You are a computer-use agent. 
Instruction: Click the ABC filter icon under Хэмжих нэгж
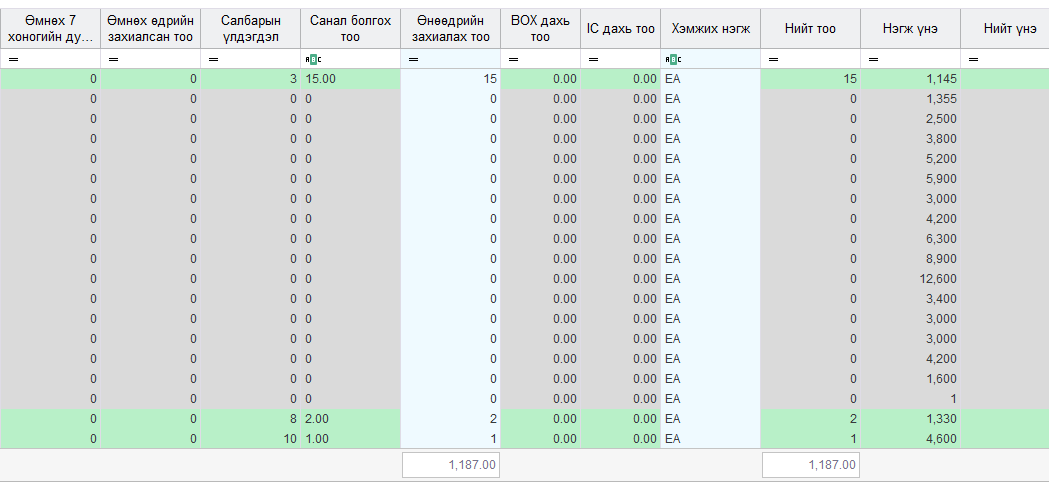[x=673, y=60]
